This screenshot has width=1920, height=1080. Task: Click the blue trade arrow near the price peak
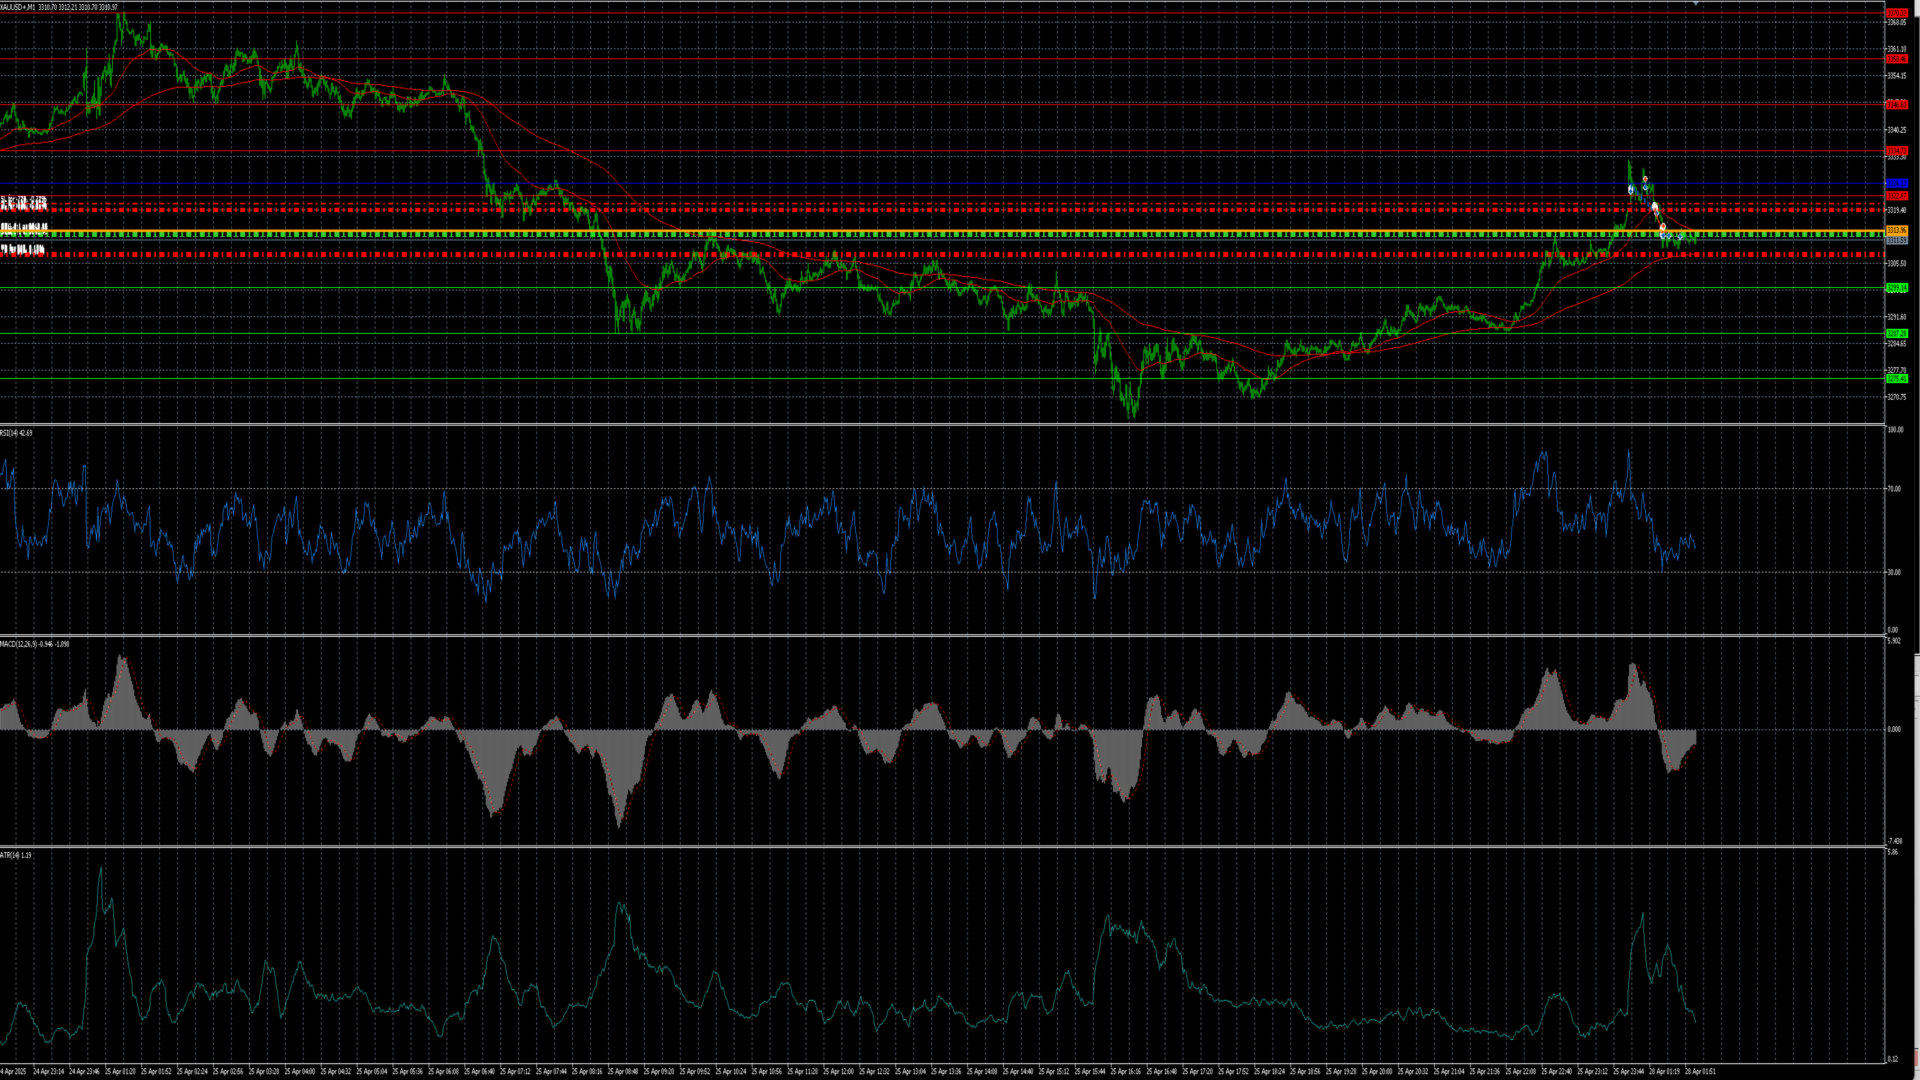click(x=1631, y=189)
